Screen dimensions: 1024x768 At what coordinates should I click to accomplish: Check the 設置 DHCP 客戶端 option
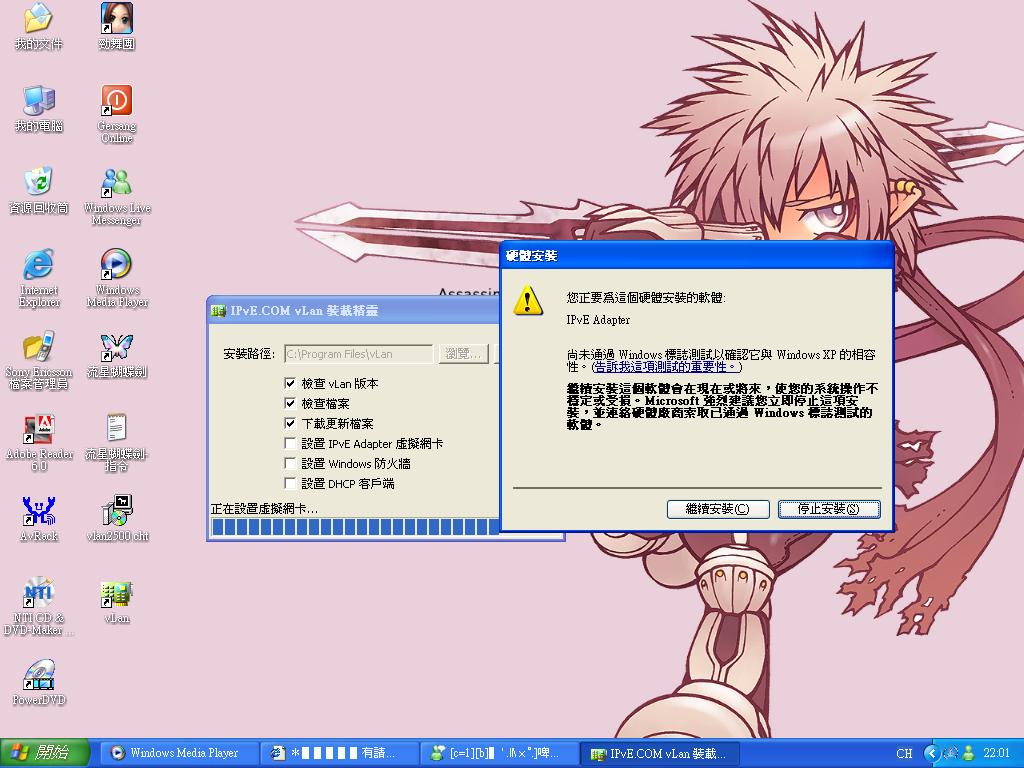(x=291, y=484)
